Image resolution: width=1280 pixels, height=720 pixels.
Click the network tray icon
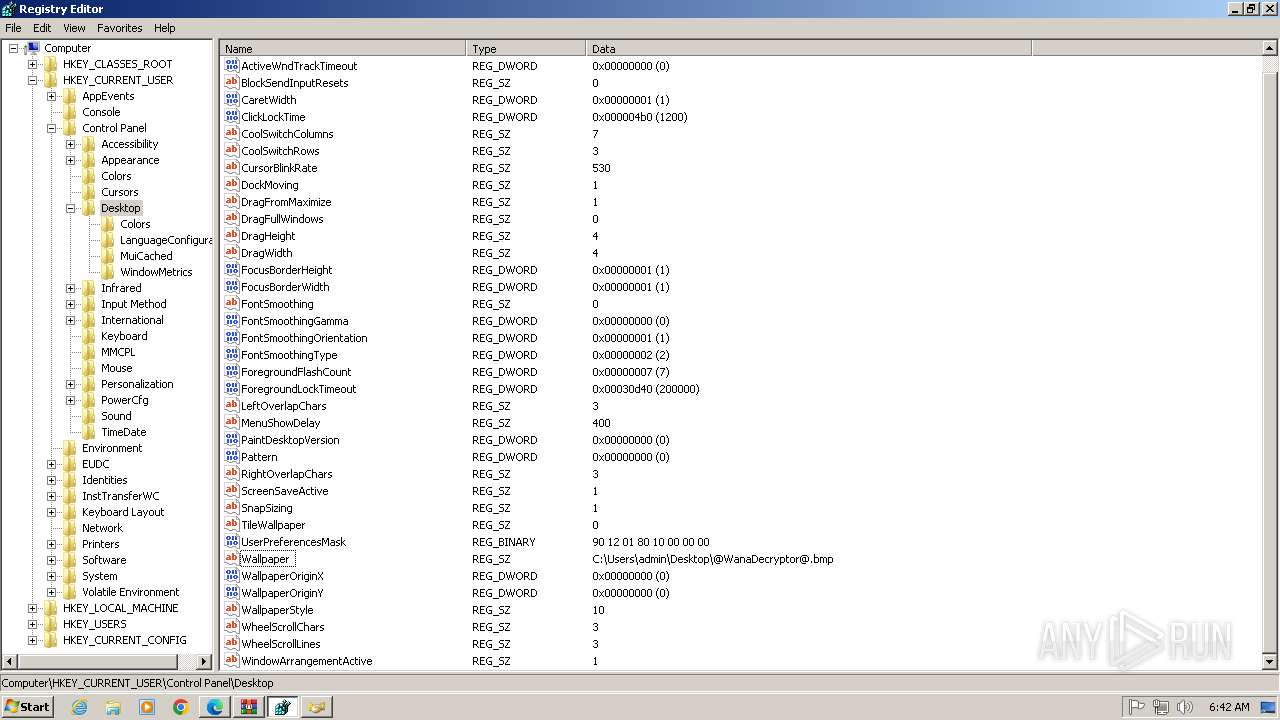click(x=1161, y=707)
